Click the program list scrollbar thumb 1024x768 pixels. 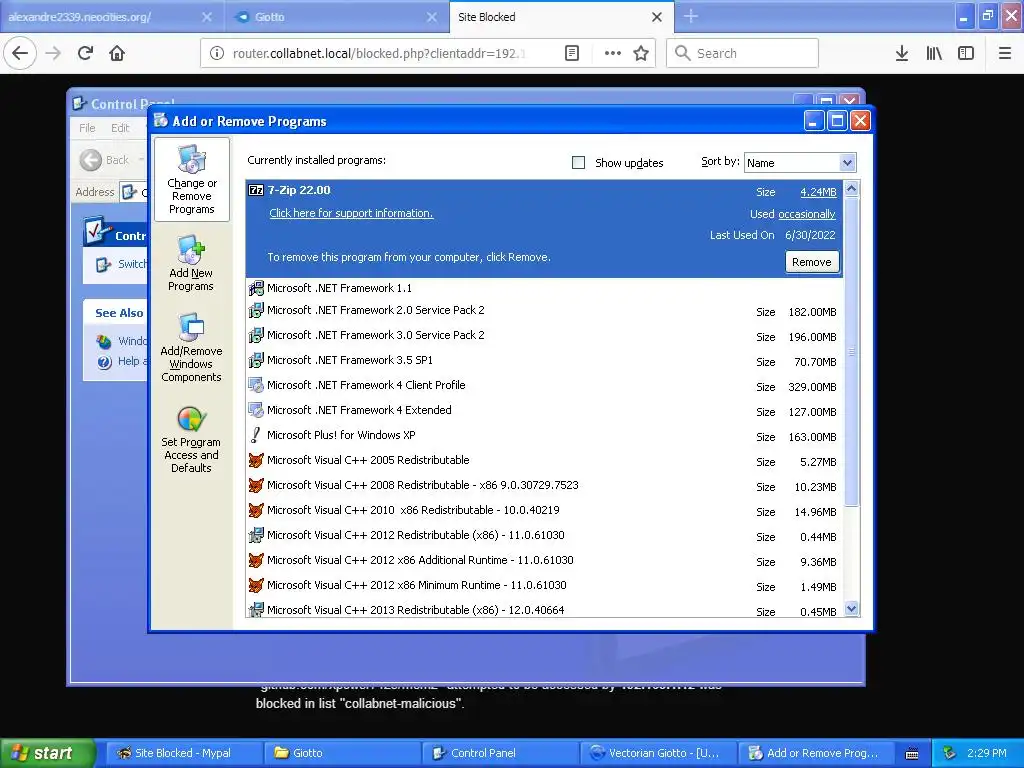tap(851, 353)
